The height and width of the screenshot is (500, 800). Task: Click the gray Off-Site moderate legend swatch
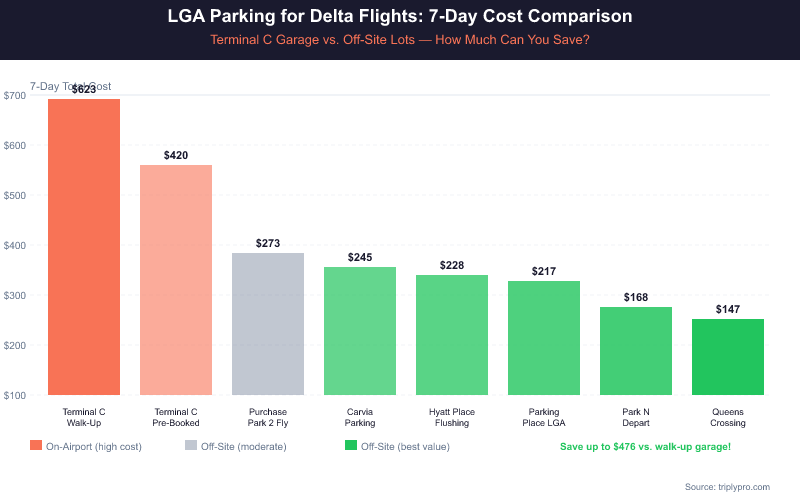pyautogui.click(x=191, y=446)
